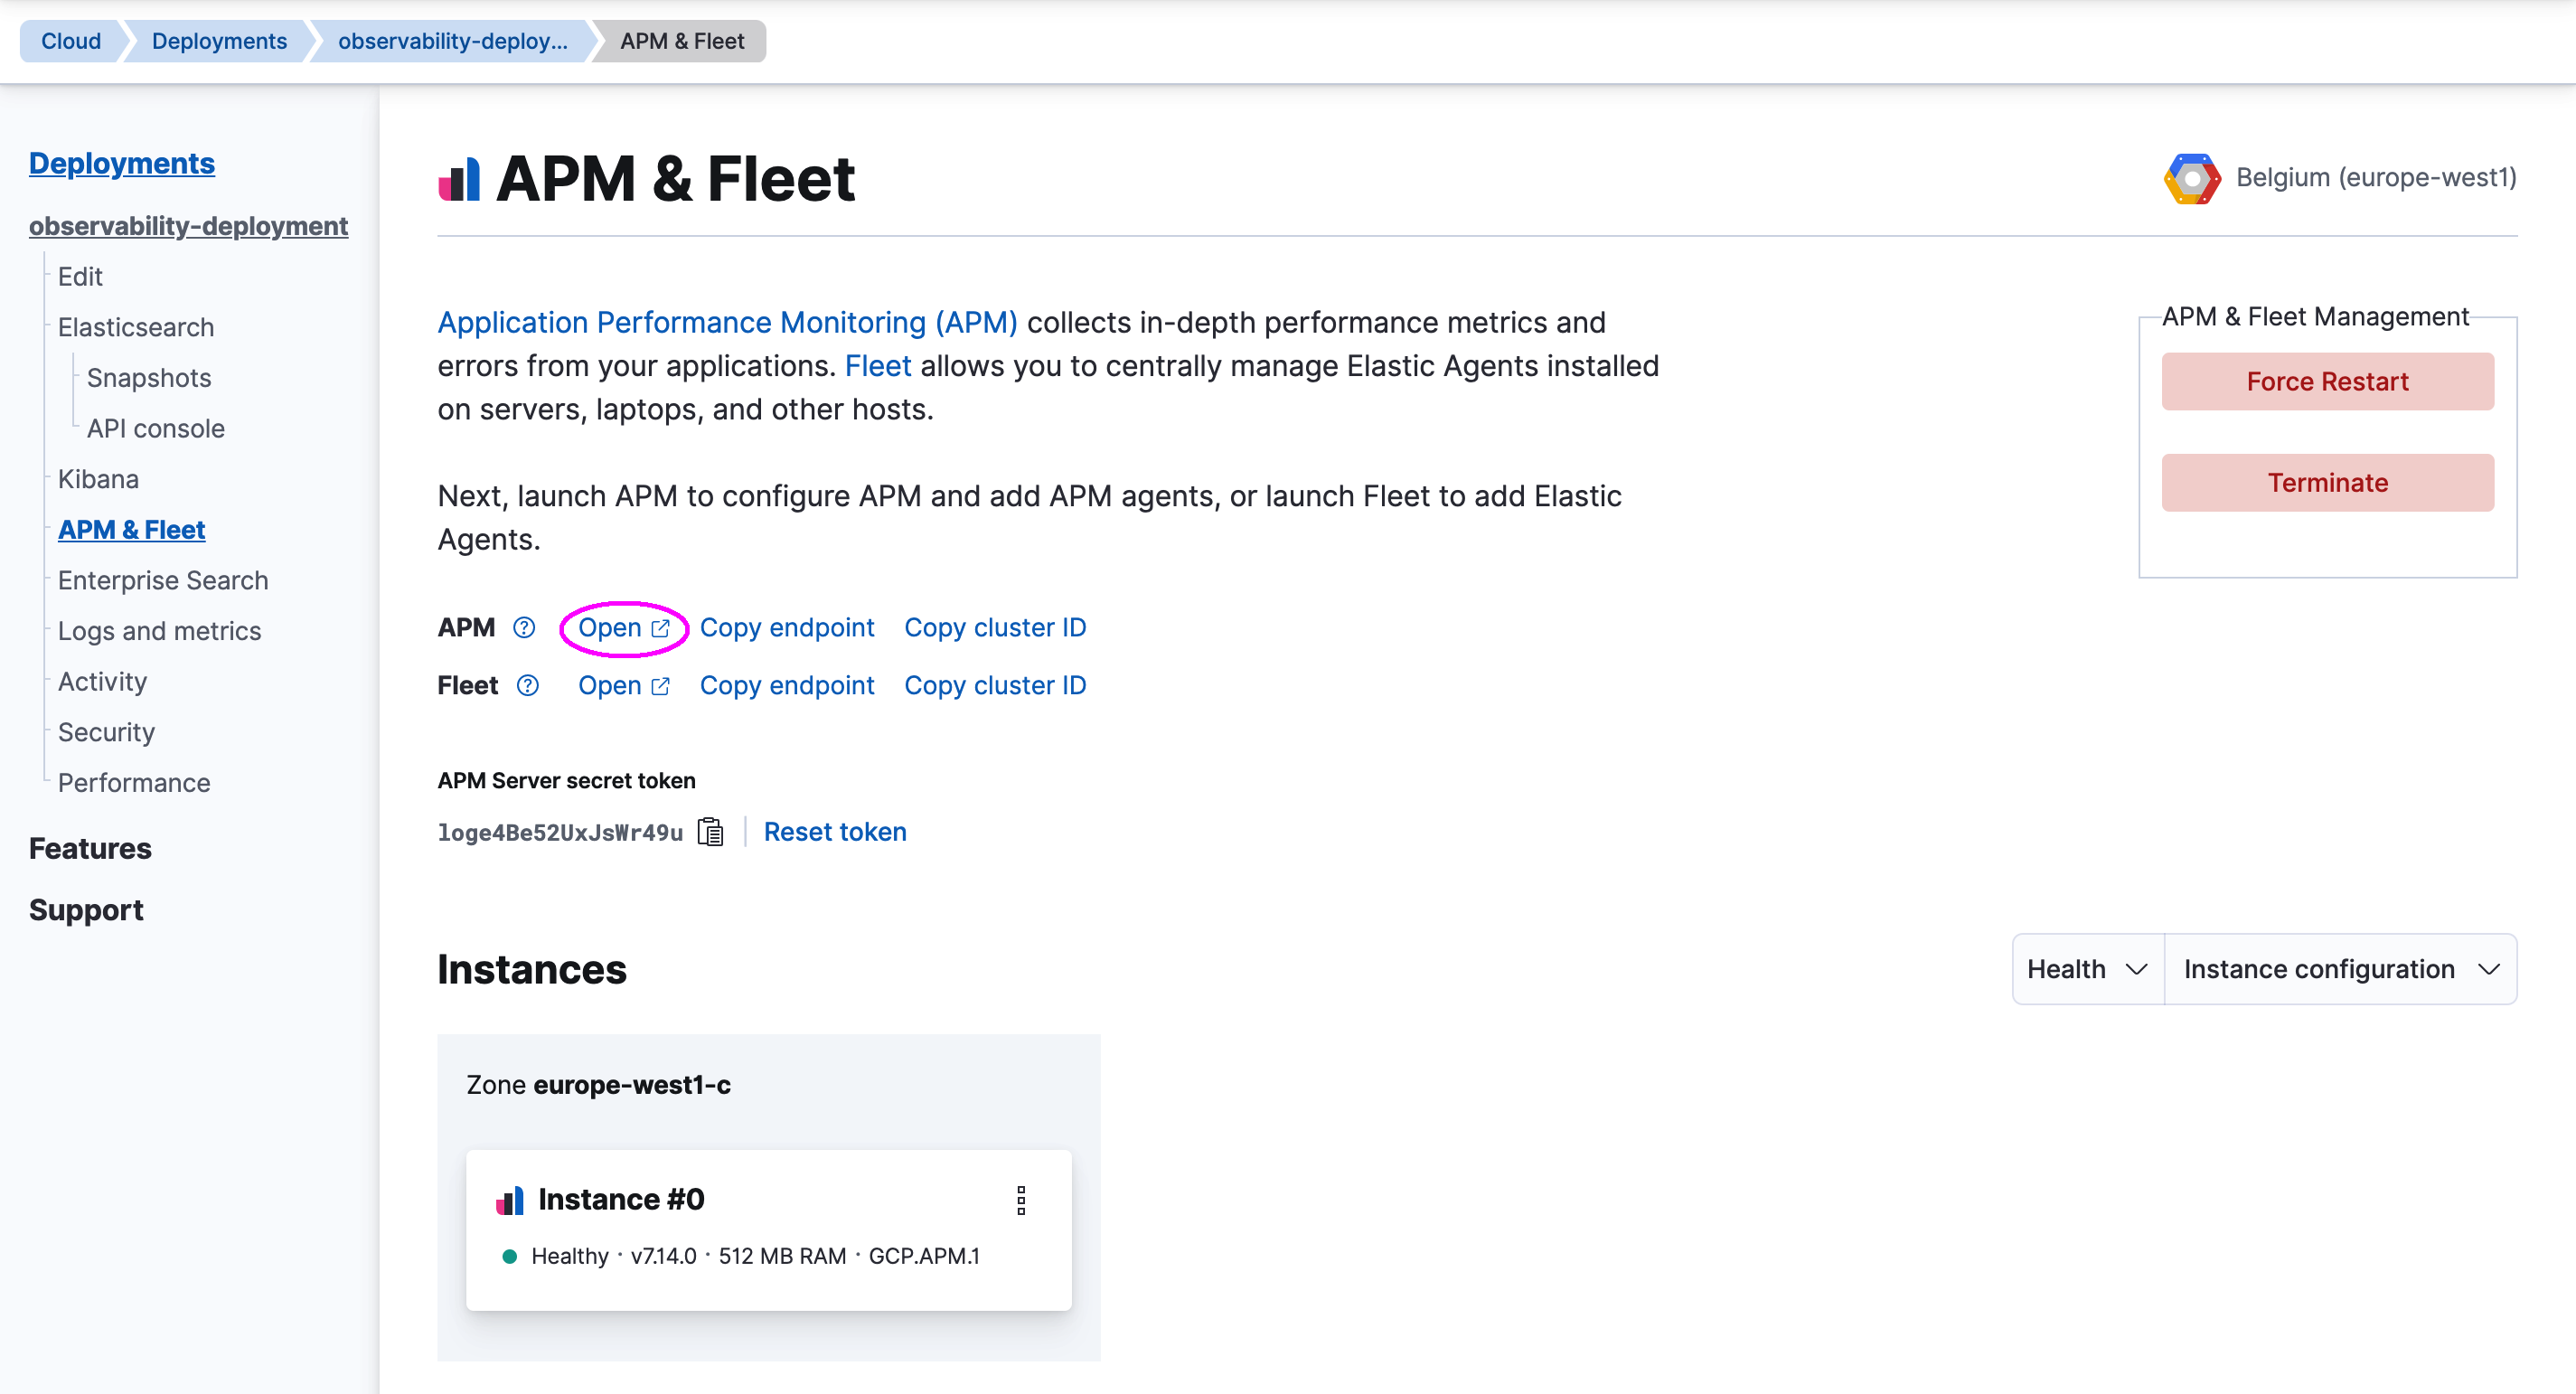Open Logs and metrics sidebar item
This screenshot has width=2576, height=1394.
click(x=159, y=631)
